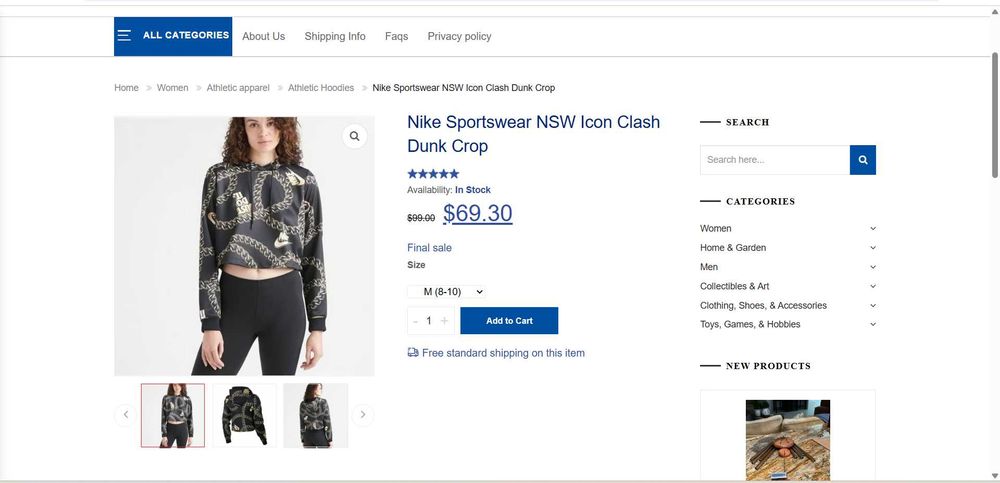Expand the Home & Garden category
Viewport: 1000px width, 483px height.
coord(873,248)
